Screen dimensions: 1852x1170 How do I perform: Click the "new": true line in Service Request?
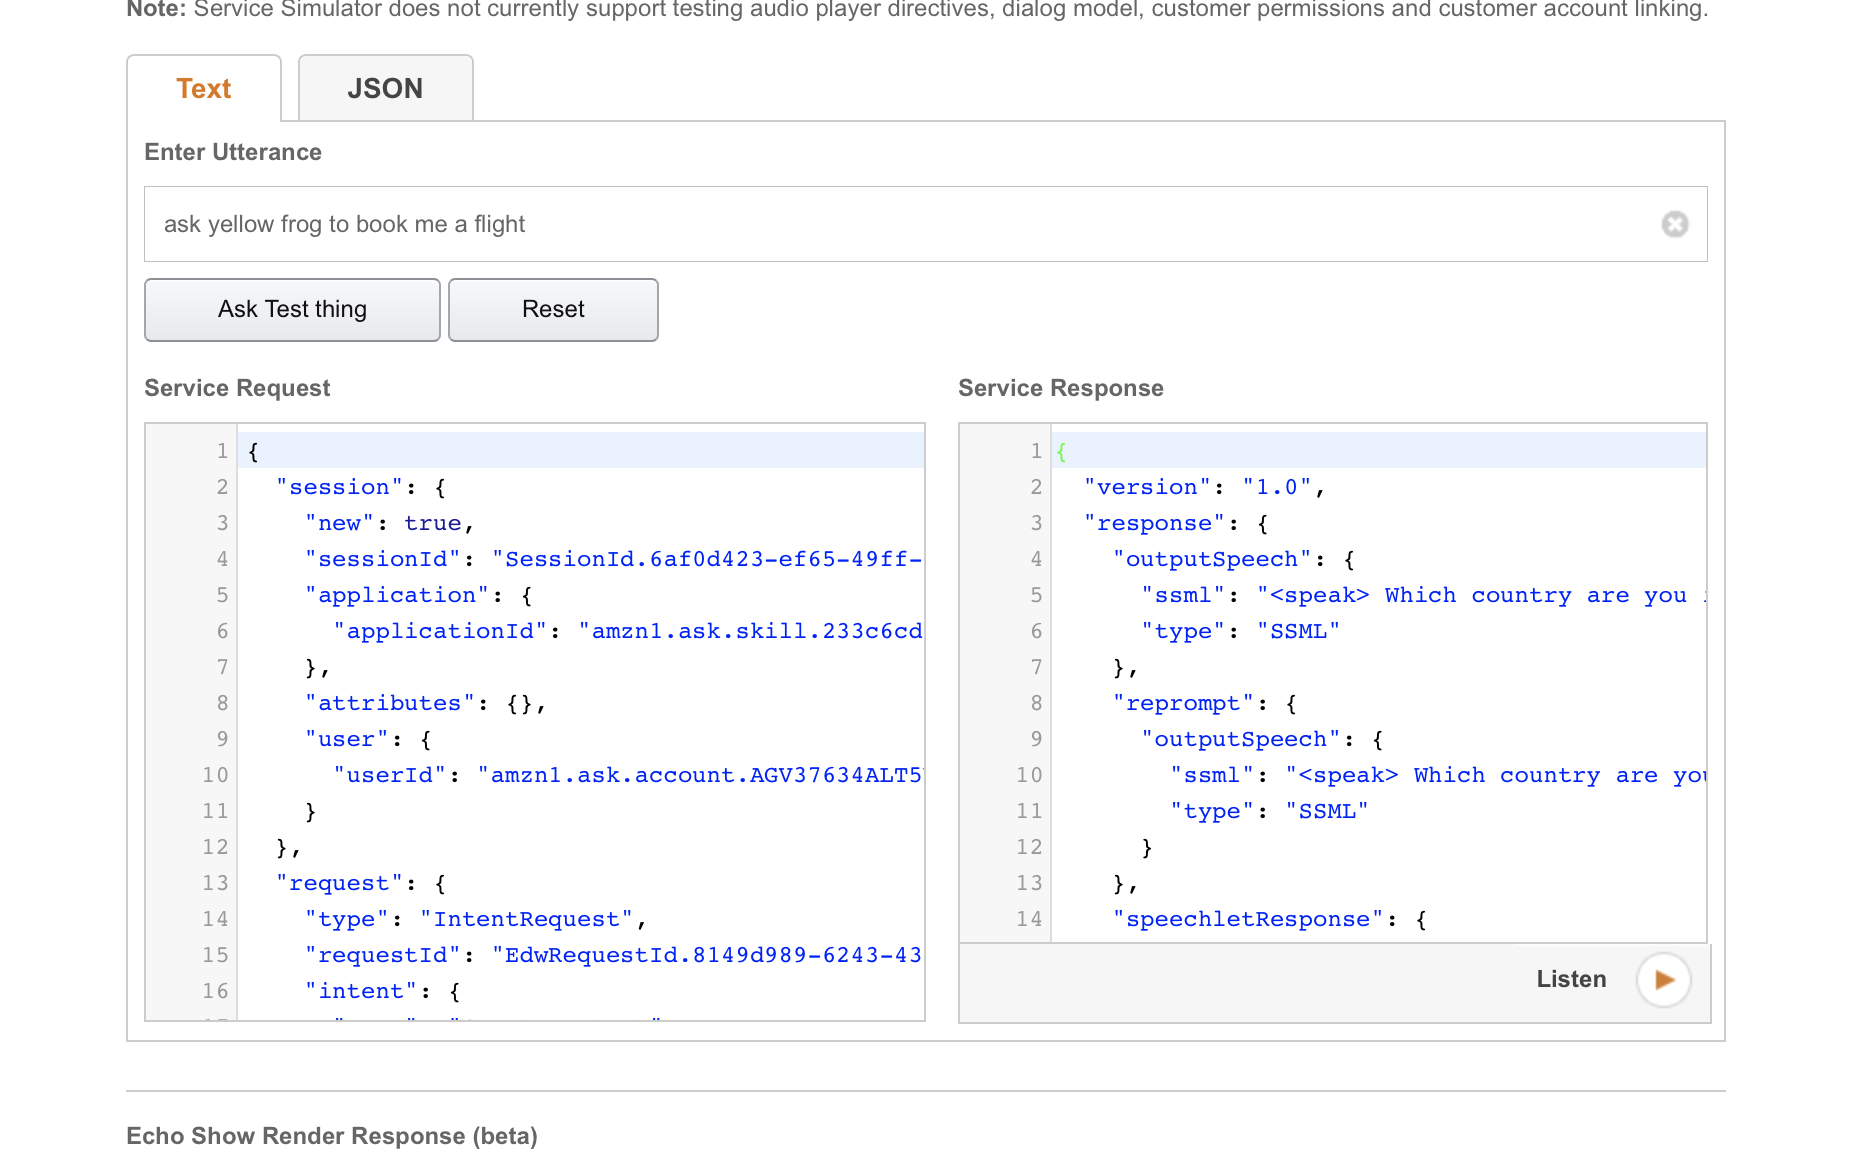390,523
